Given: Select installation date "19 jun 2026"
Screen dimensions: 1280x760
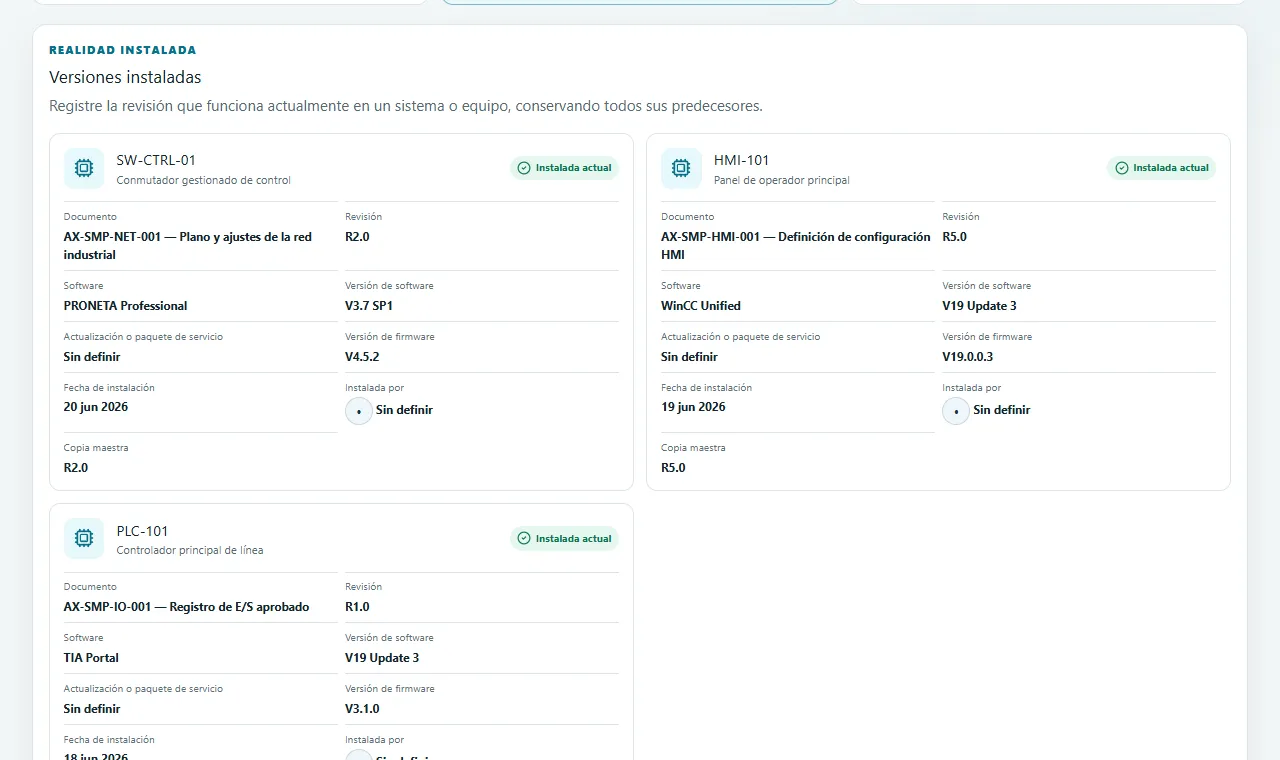Looking at the screenshot, I should [694, 407].
